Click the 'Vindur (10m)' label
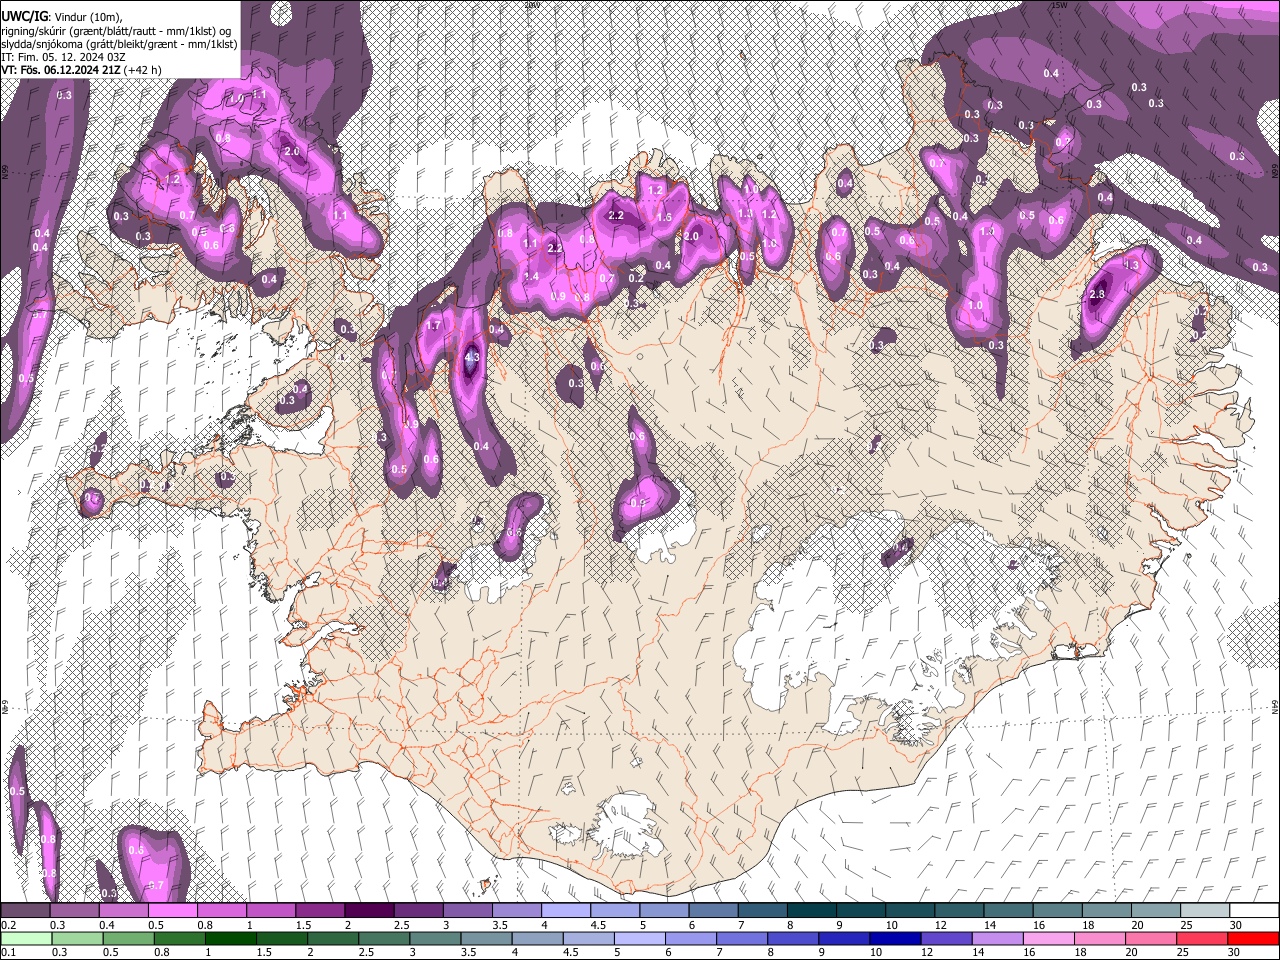The width and height of the screenshot is (1280, 960). tap(86, 17)
